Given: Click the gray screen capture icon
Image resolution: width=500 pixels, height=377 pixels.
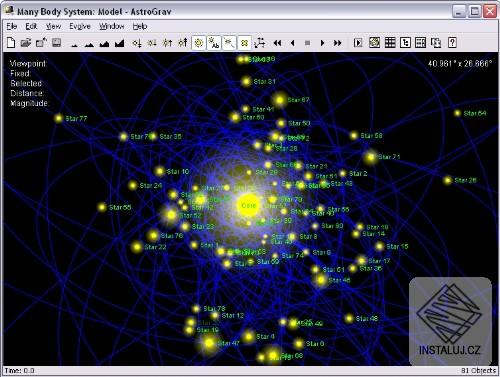Looking at the screenshot, I should 56,43.
